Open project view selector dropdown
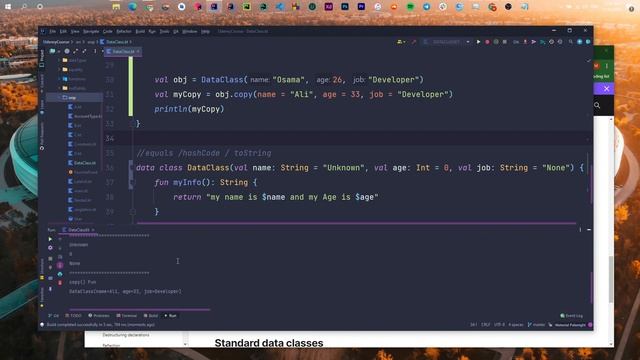 point(54,51)
